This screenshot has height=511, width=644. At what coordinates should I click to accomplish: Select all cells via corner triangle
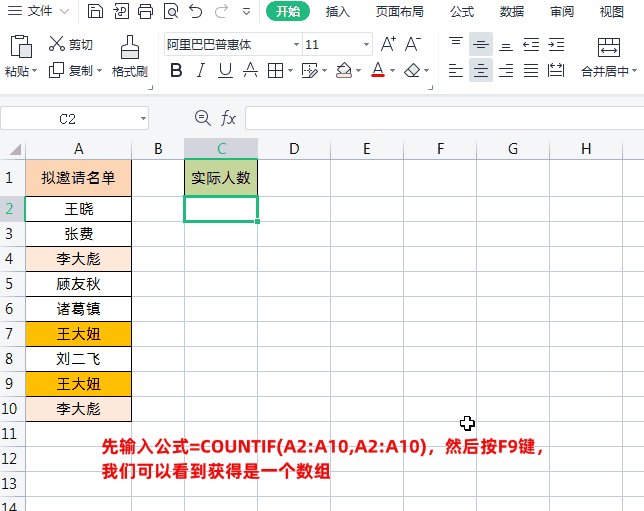(x=15, y=149)
